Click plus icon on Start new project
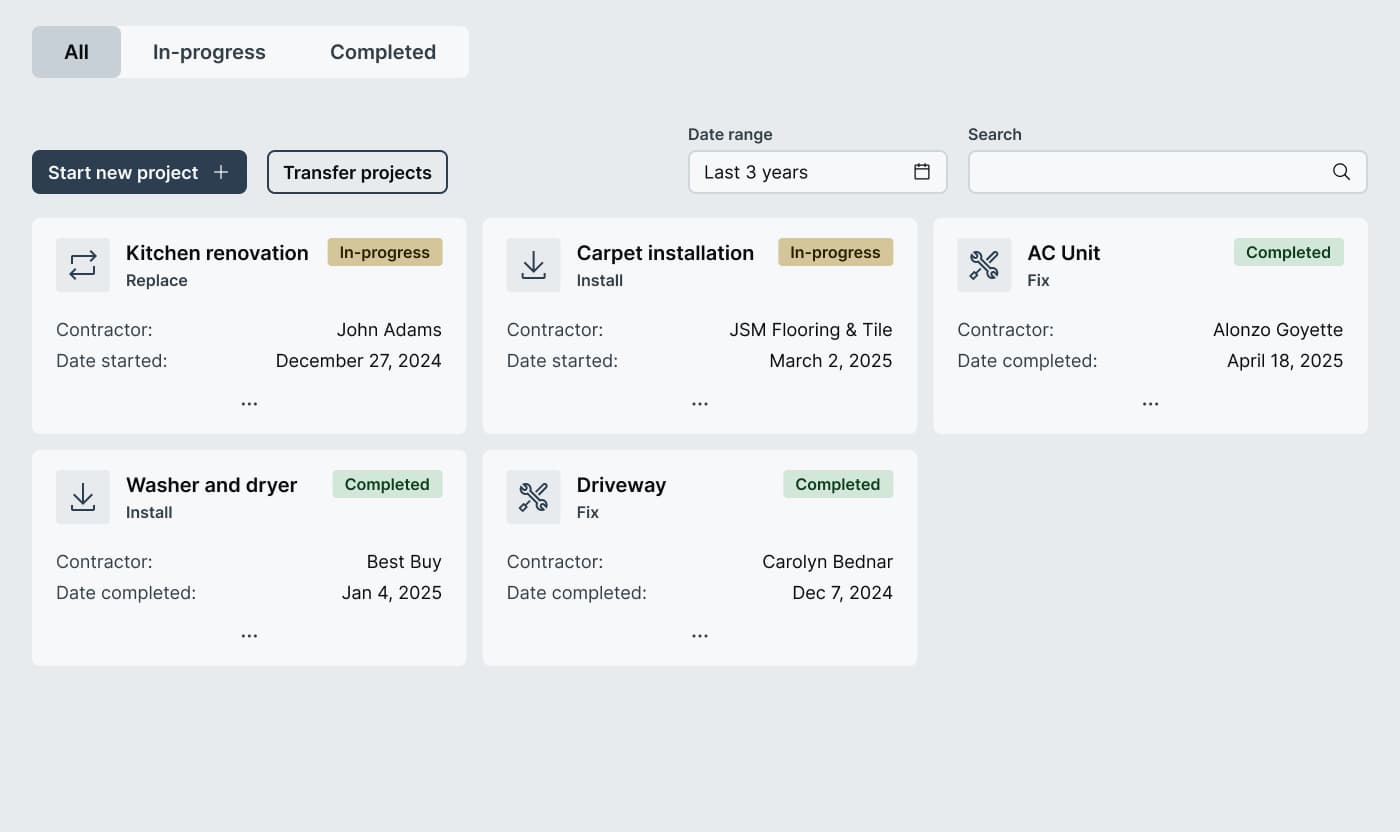1400x832 pixels. pyautogui.click(x=221, y=172)
